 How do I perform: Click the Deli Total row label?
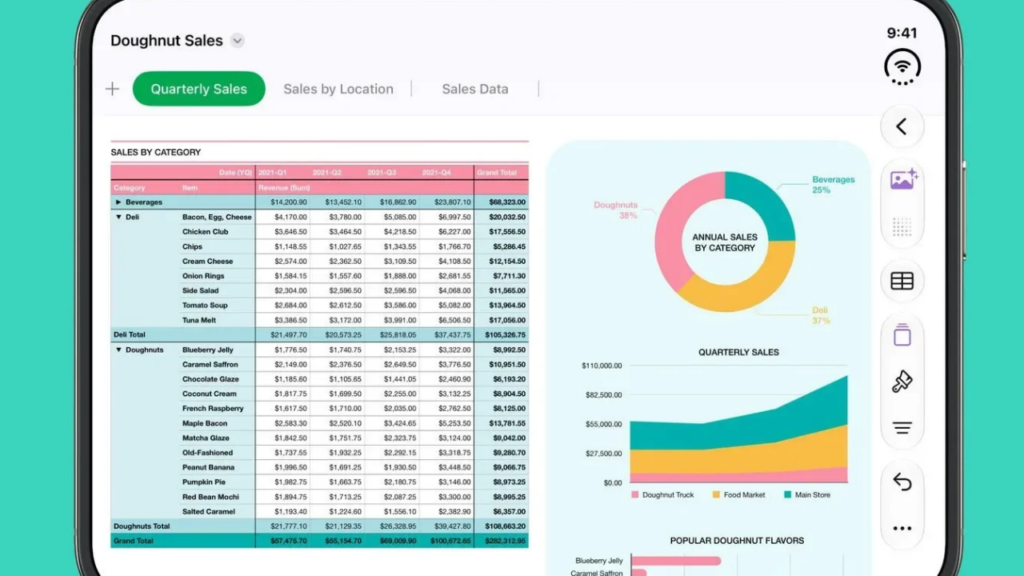coord(129,334)
